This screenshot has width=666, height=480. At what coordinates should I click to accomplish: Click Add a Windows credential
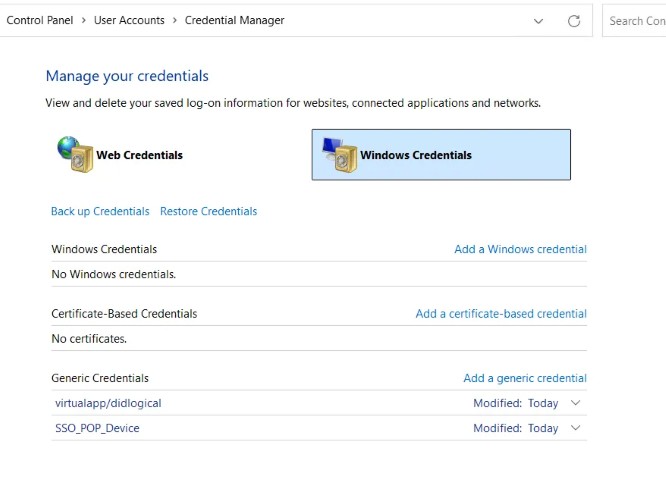[x=520, y=249]
